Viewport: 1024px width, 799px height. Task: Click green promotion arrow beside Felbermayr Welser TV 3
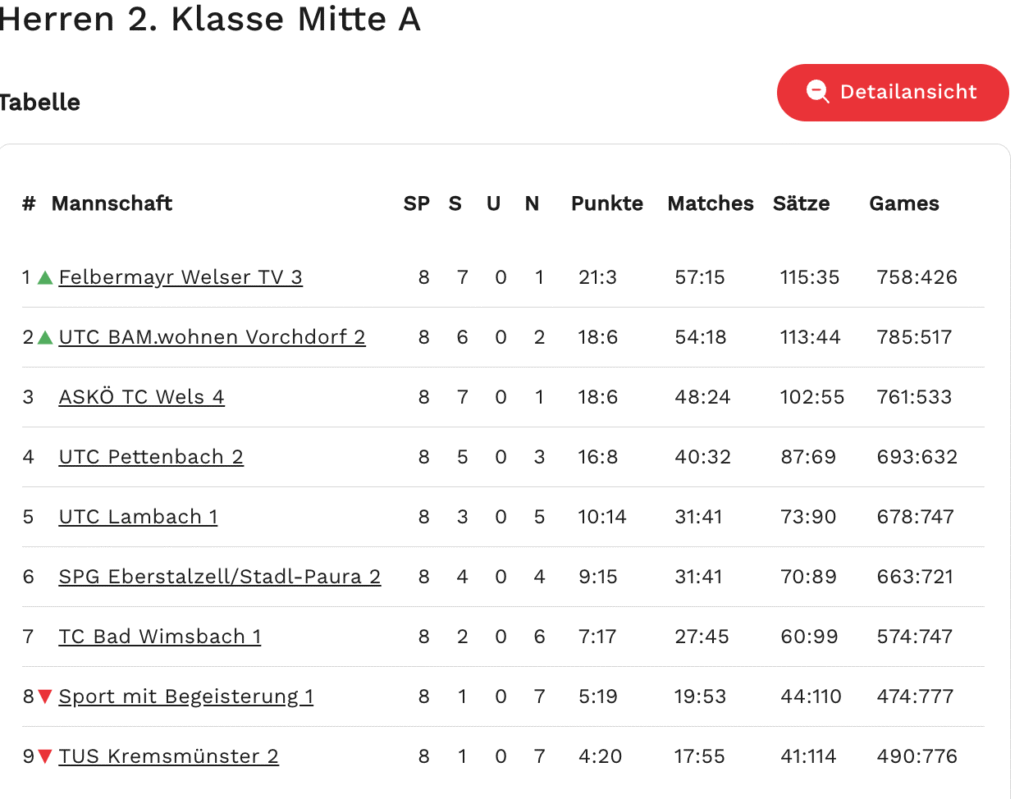coord(45,277)
